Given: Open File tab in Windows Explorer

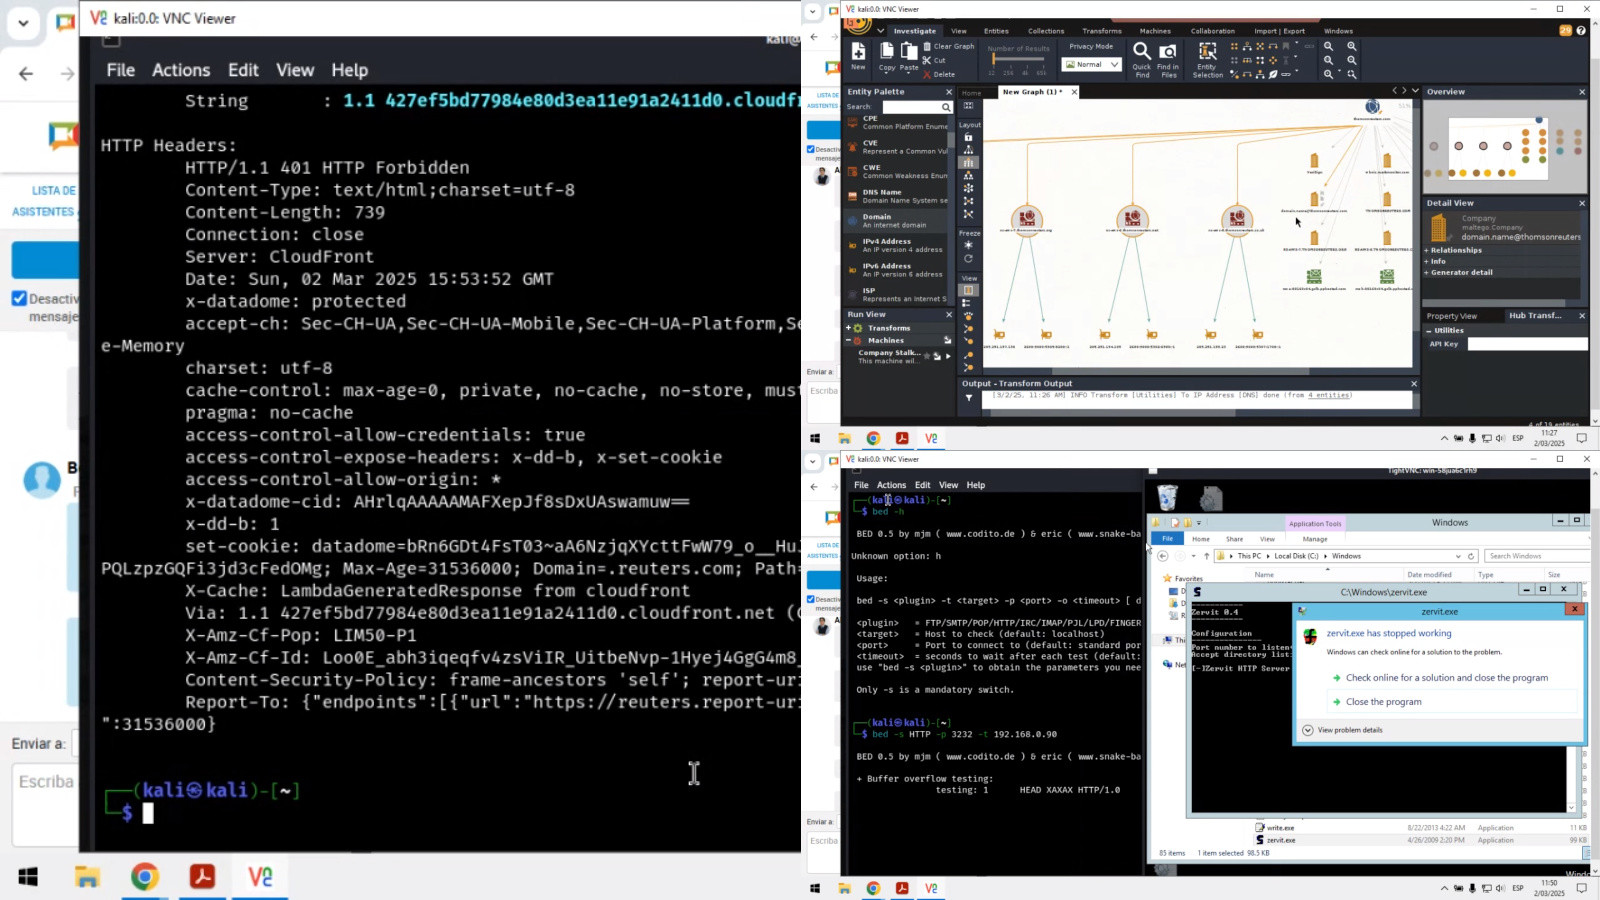Looking at the screenshot, I should 1167,539.
